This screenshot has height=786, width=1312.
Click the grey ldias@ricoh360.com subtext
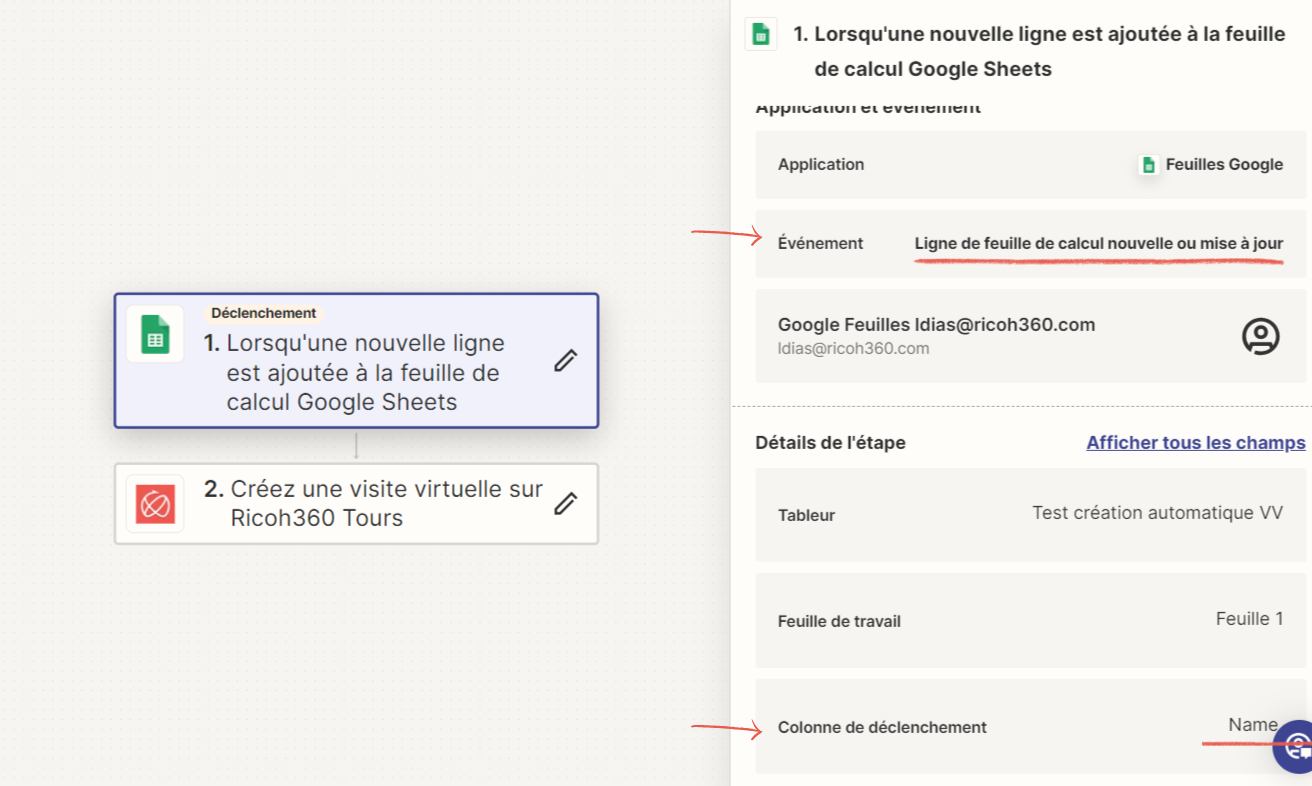pyautogui.click(x=854, y=349)
